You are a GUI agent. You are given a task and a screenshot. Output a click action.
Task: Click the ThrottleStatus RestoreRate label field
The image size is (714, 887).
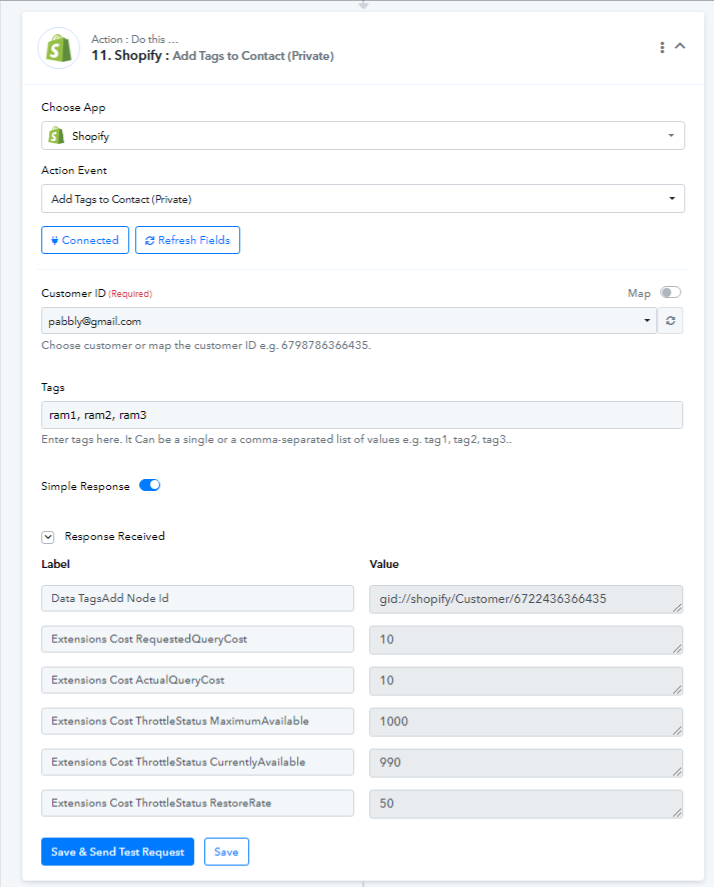(197, 803)
